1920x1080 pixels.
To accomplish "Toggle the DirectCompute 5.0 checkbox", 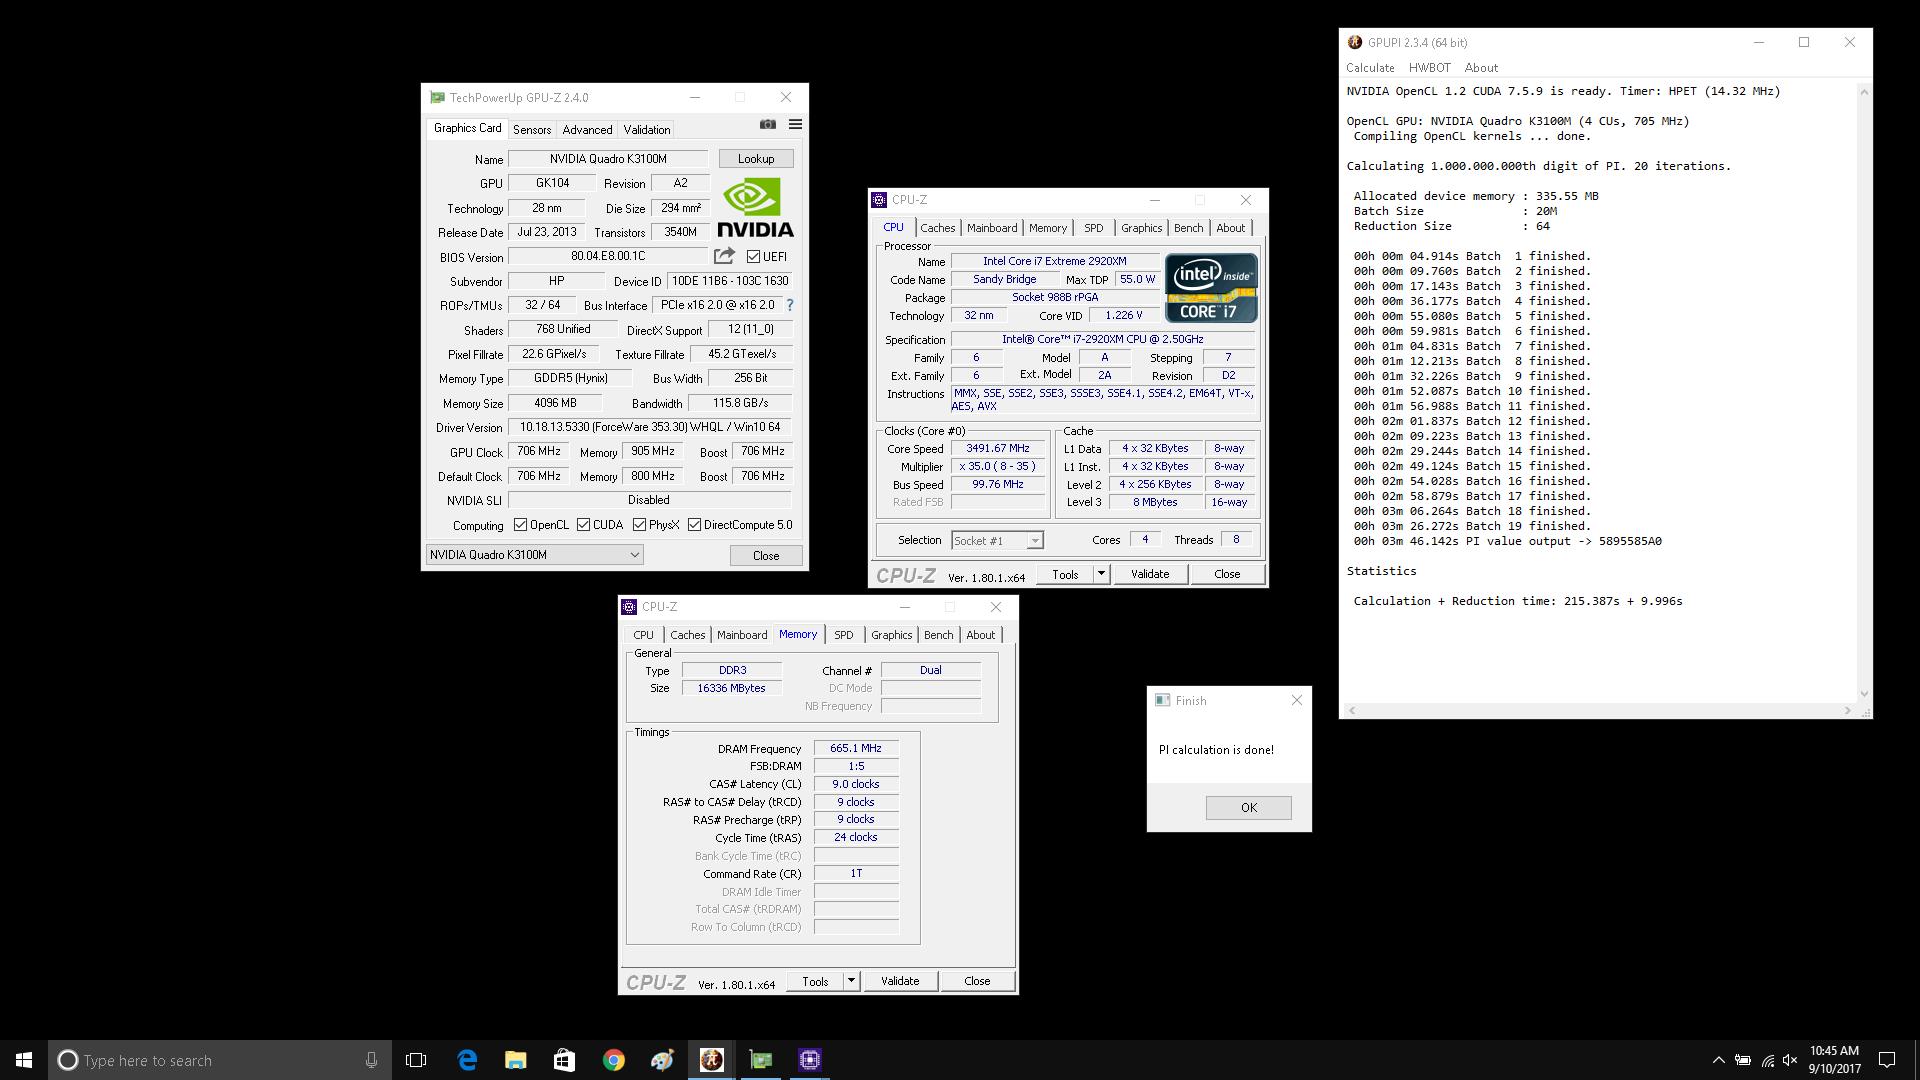I will coord(694,525).
